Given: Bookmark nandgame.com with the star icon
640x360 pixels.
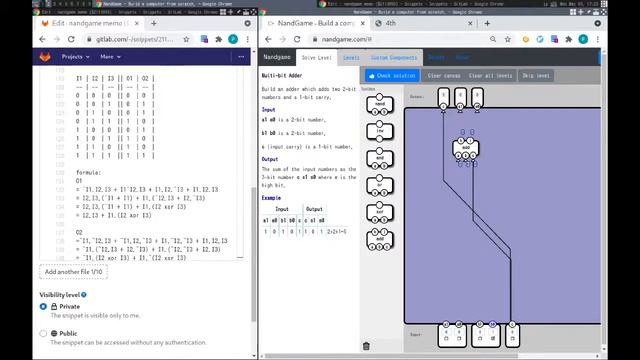Looking at the screenshot, I should tap(507, 39).
